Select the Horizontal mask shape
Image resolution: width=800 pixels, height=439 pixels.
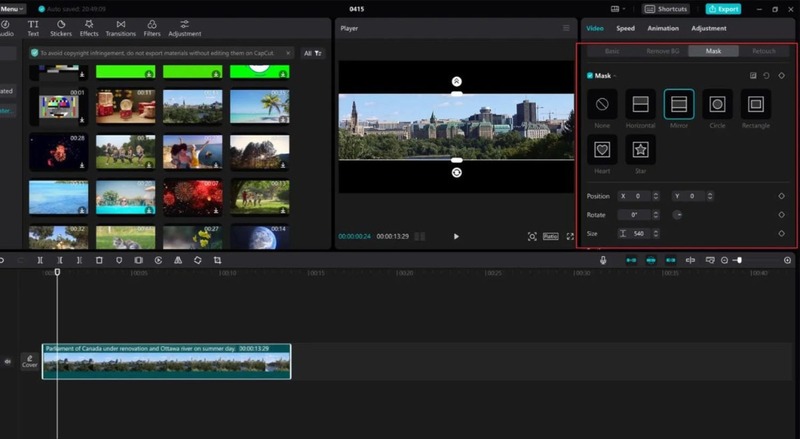click(640, 104)
